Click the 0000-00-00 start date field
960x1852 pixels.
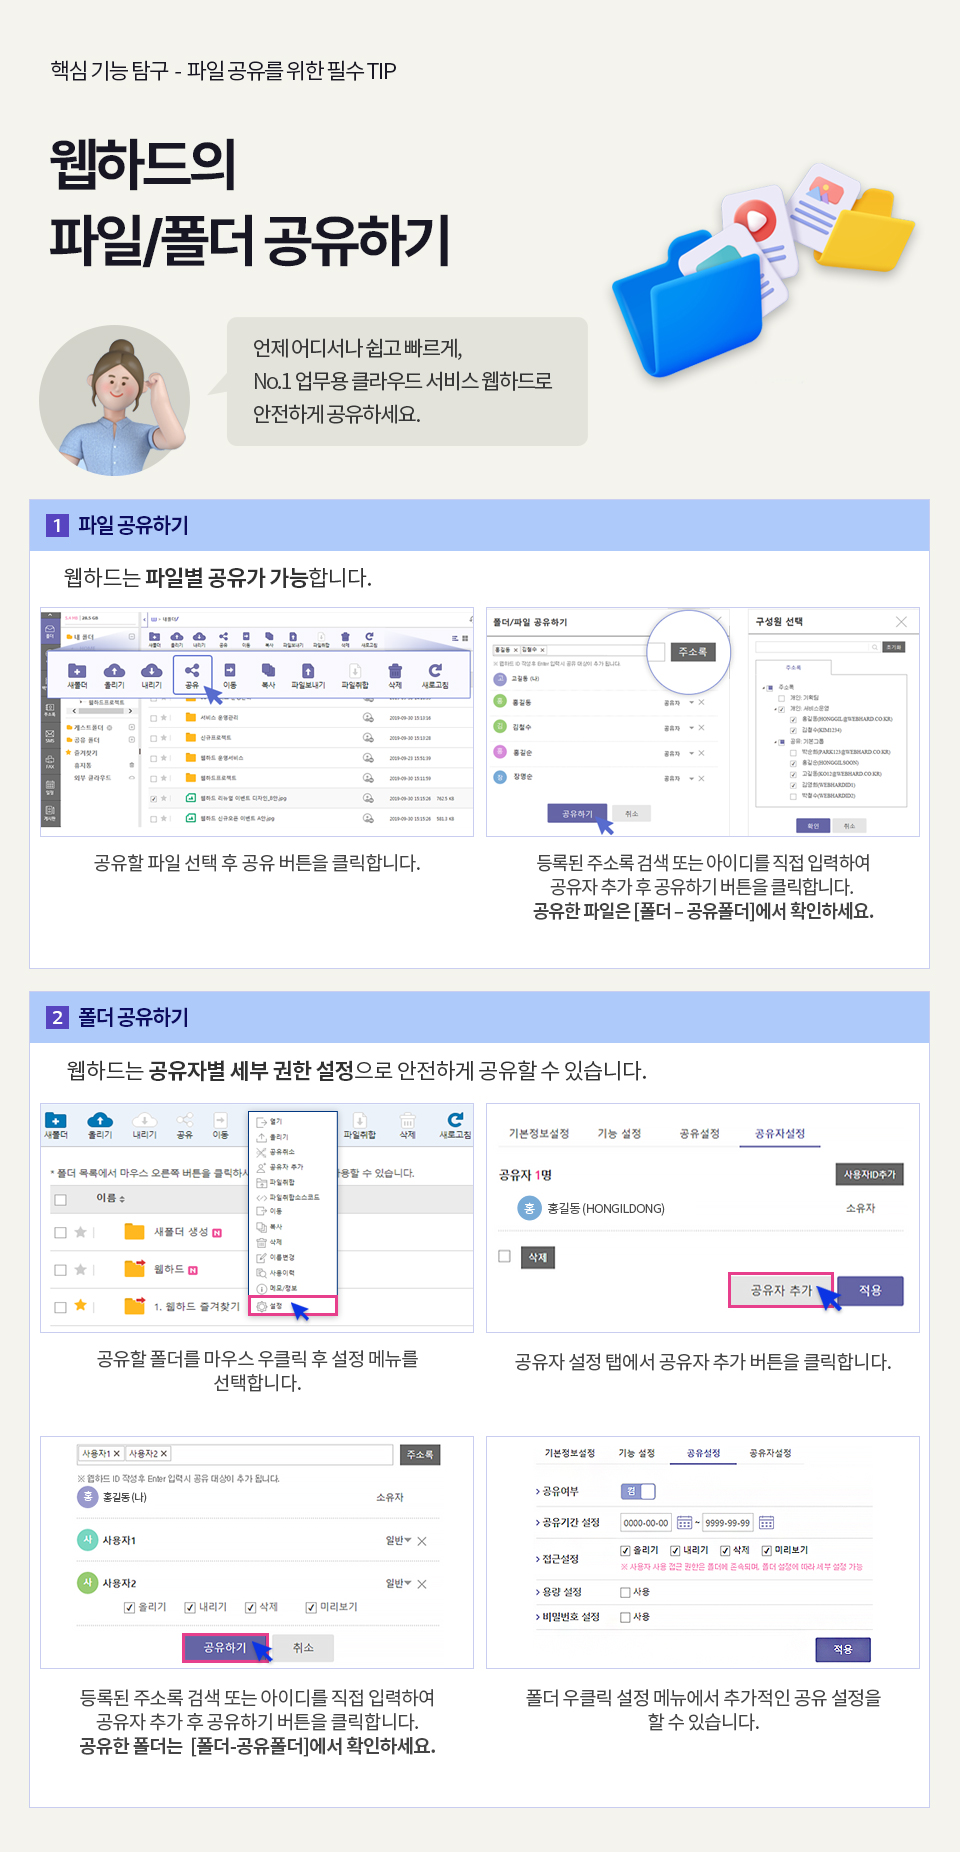(x=646, y=1523)
